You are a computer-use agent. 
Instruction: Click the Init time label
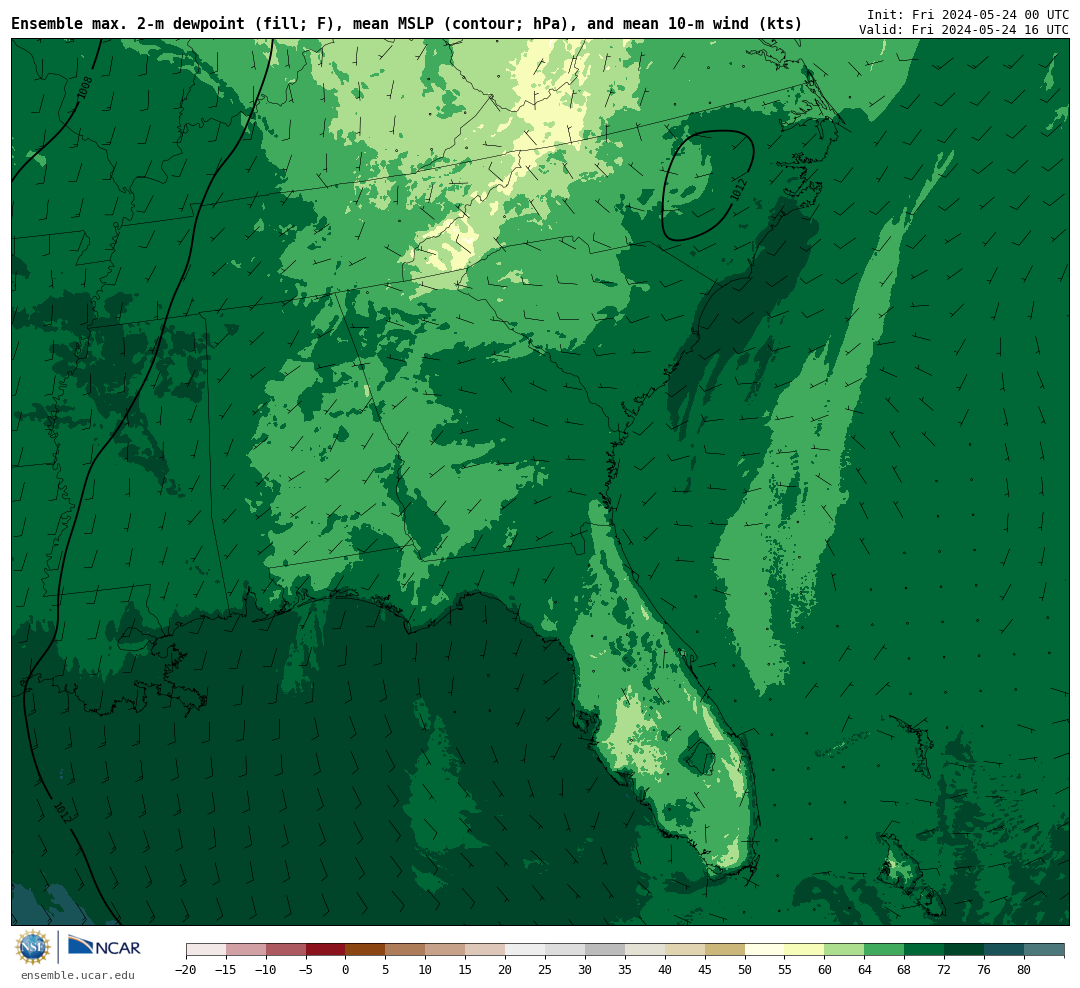click(968, 14)
